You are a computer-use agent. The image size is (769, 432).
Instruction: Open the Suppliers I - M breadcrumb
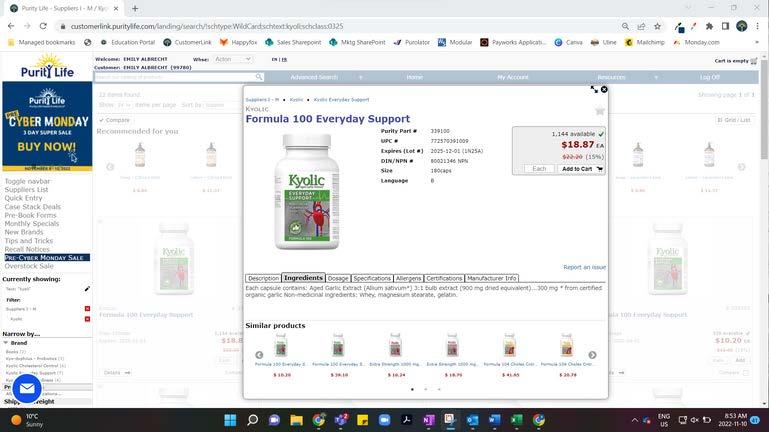(262, 100)
